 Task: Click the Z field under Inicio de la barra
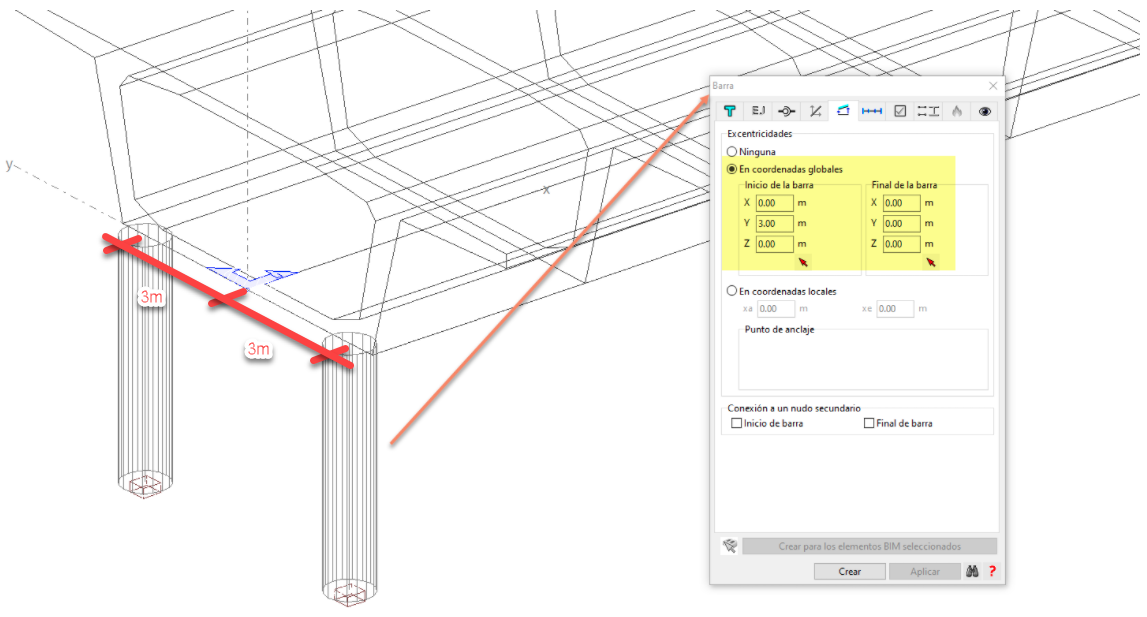[775, 244]
